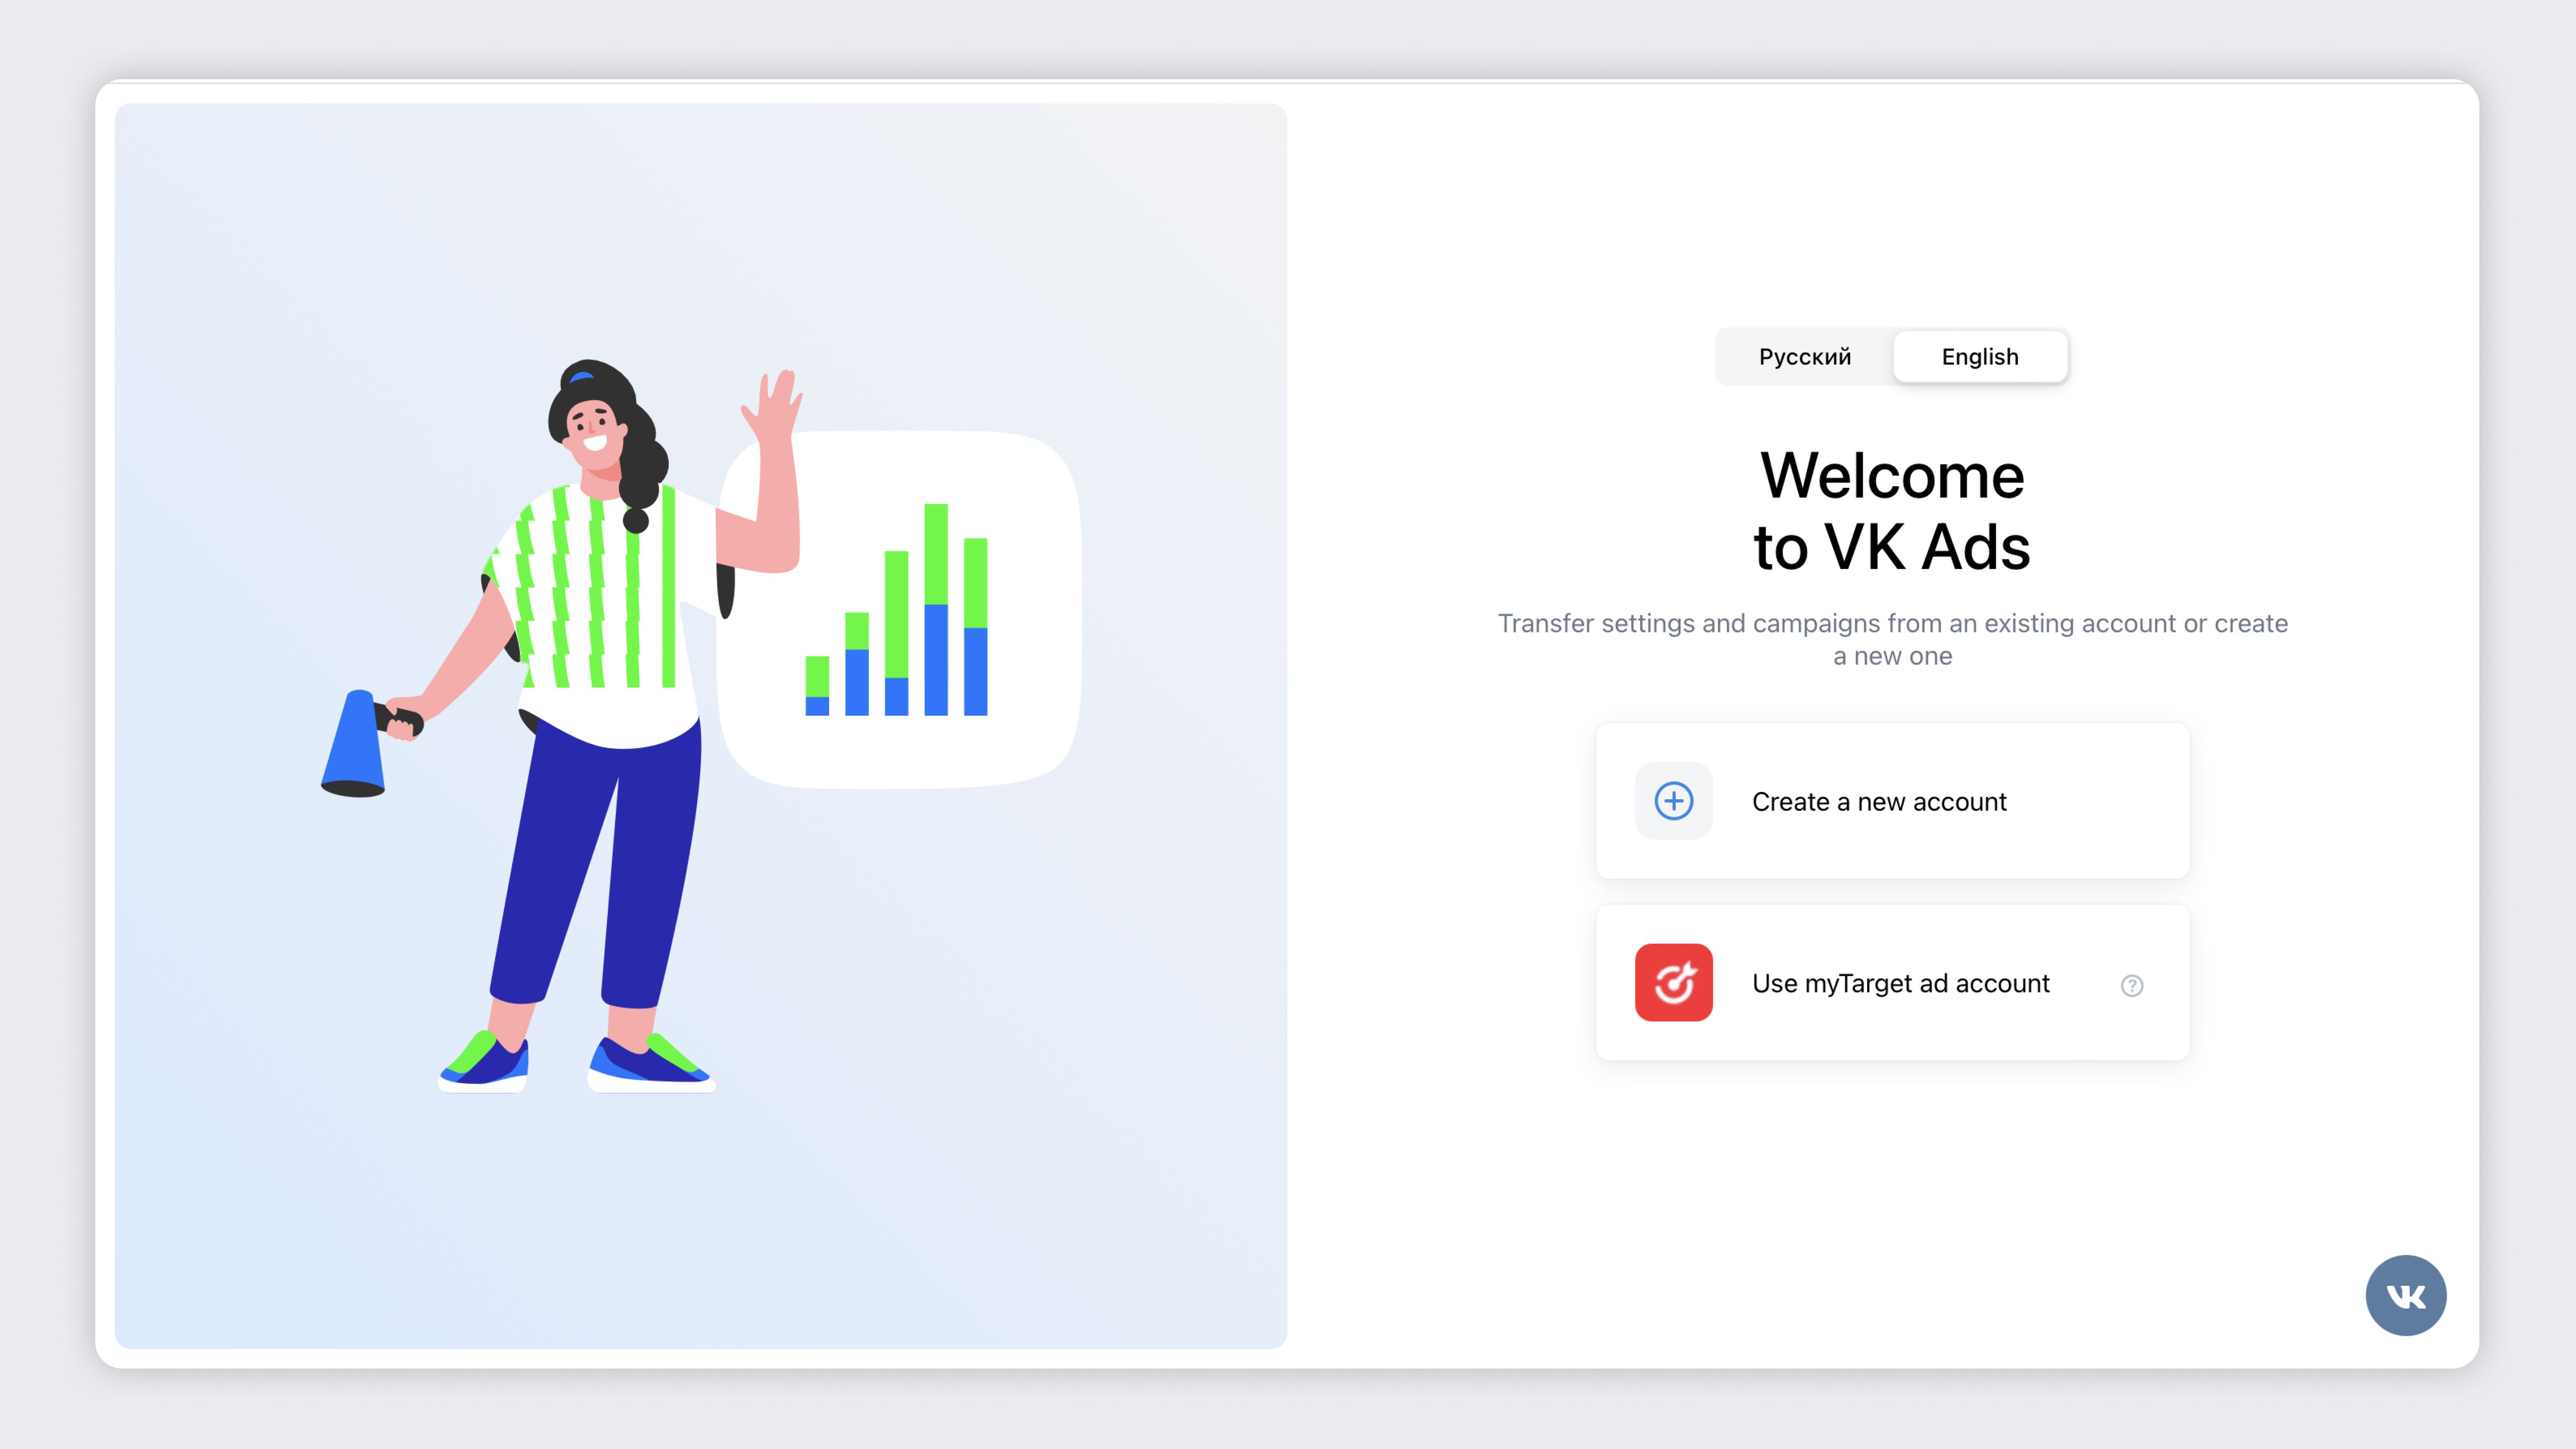Click the blue megaphone in the illustration
The image size is (2576, 1449).
tap(353, 743)
